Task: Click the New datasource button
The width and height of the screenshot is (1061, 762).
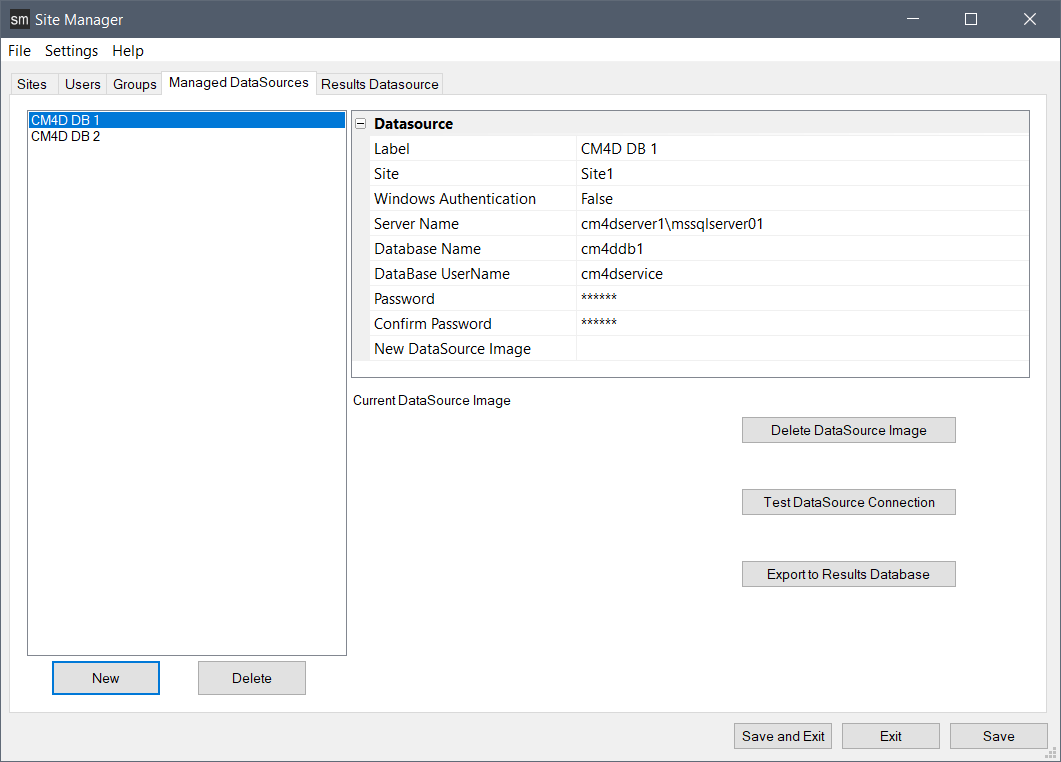Action: (x=106, y=678)
